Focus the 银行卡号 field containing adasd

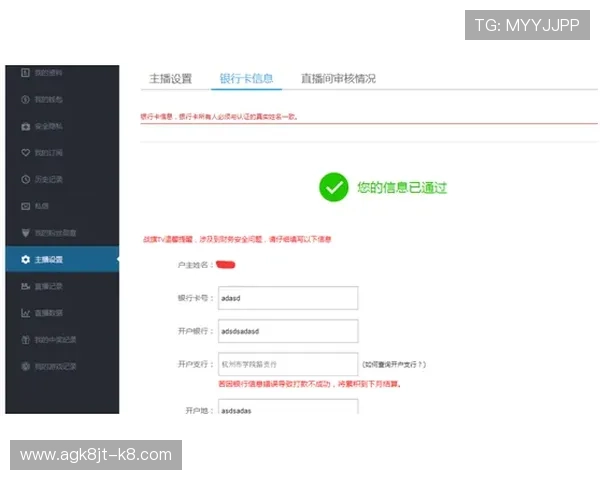tap(288, 298)
